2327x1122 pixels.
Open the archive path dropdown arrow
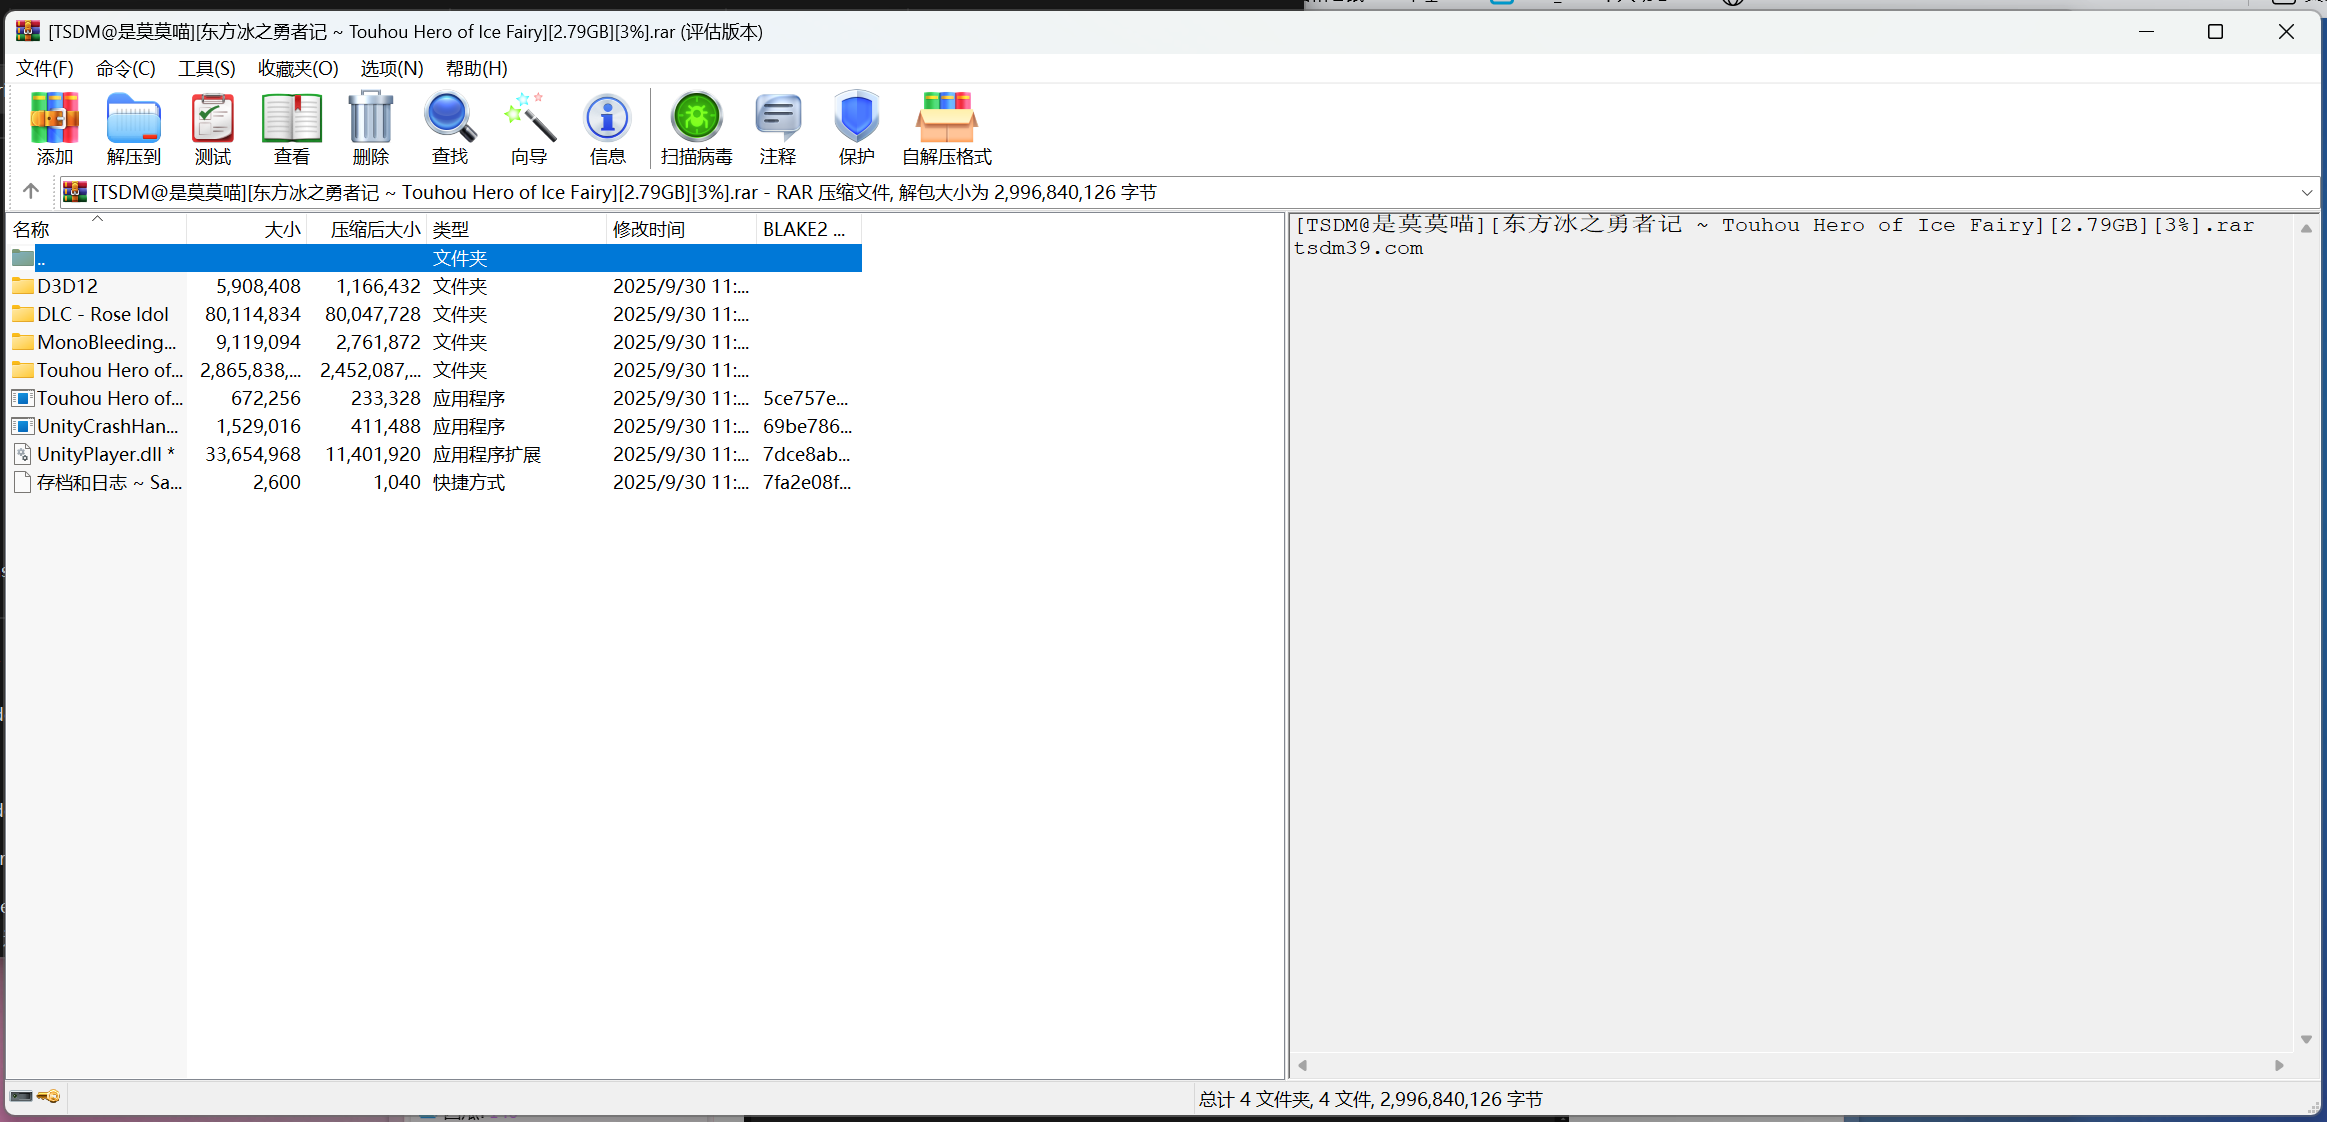2306,192
